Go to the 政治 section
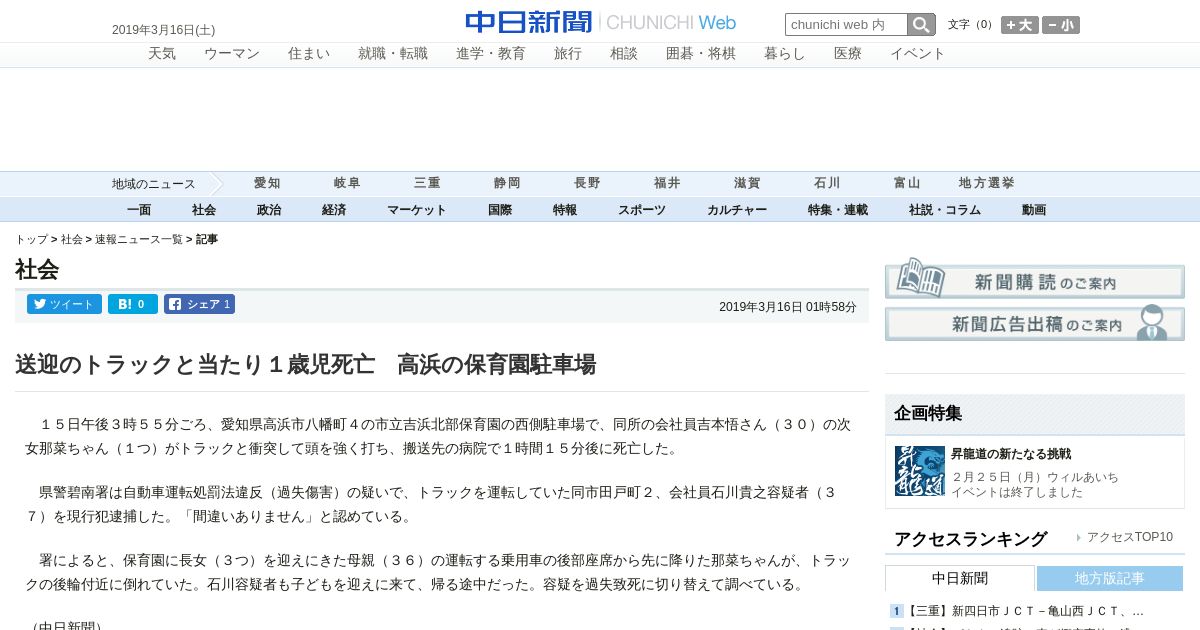This screenshot has width=1200, height=630. pyautogui.click(x=269, y=210)
